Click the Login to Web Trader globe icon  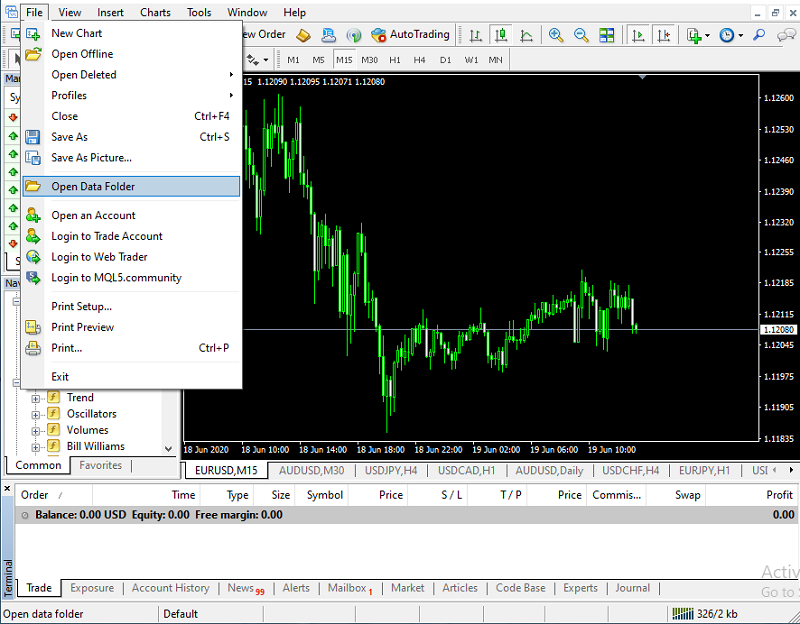[x=33, y=257]
